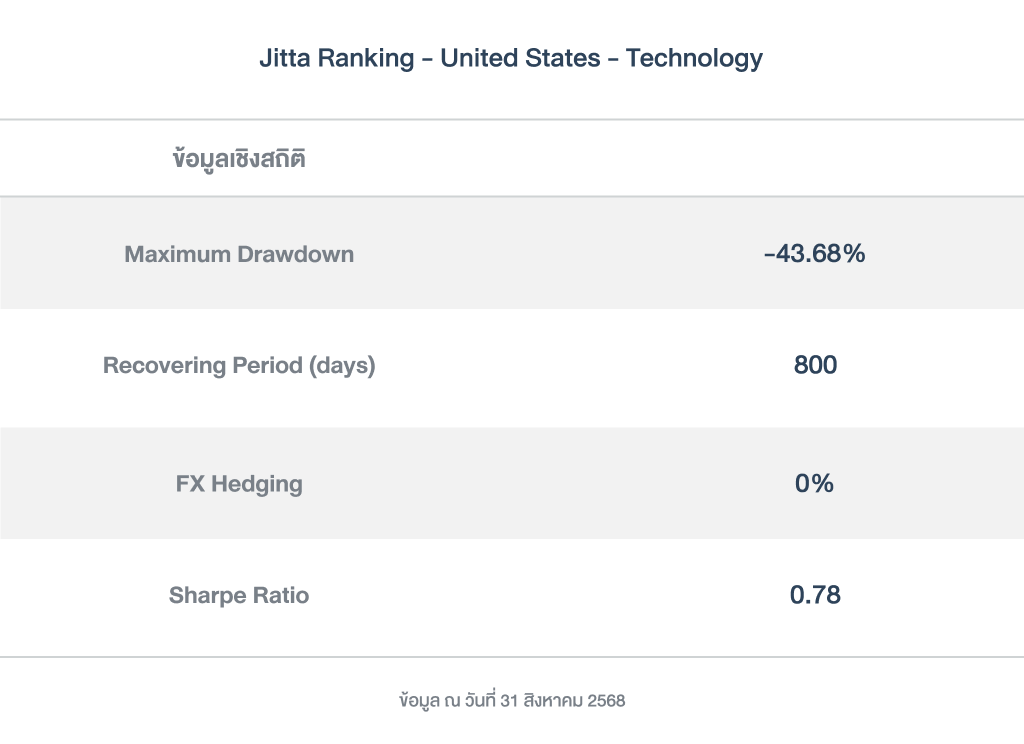Click the word "Hedging" in the third row
Image resolution: width=1024 pixels, height=744 pixels.
[256, 484]
